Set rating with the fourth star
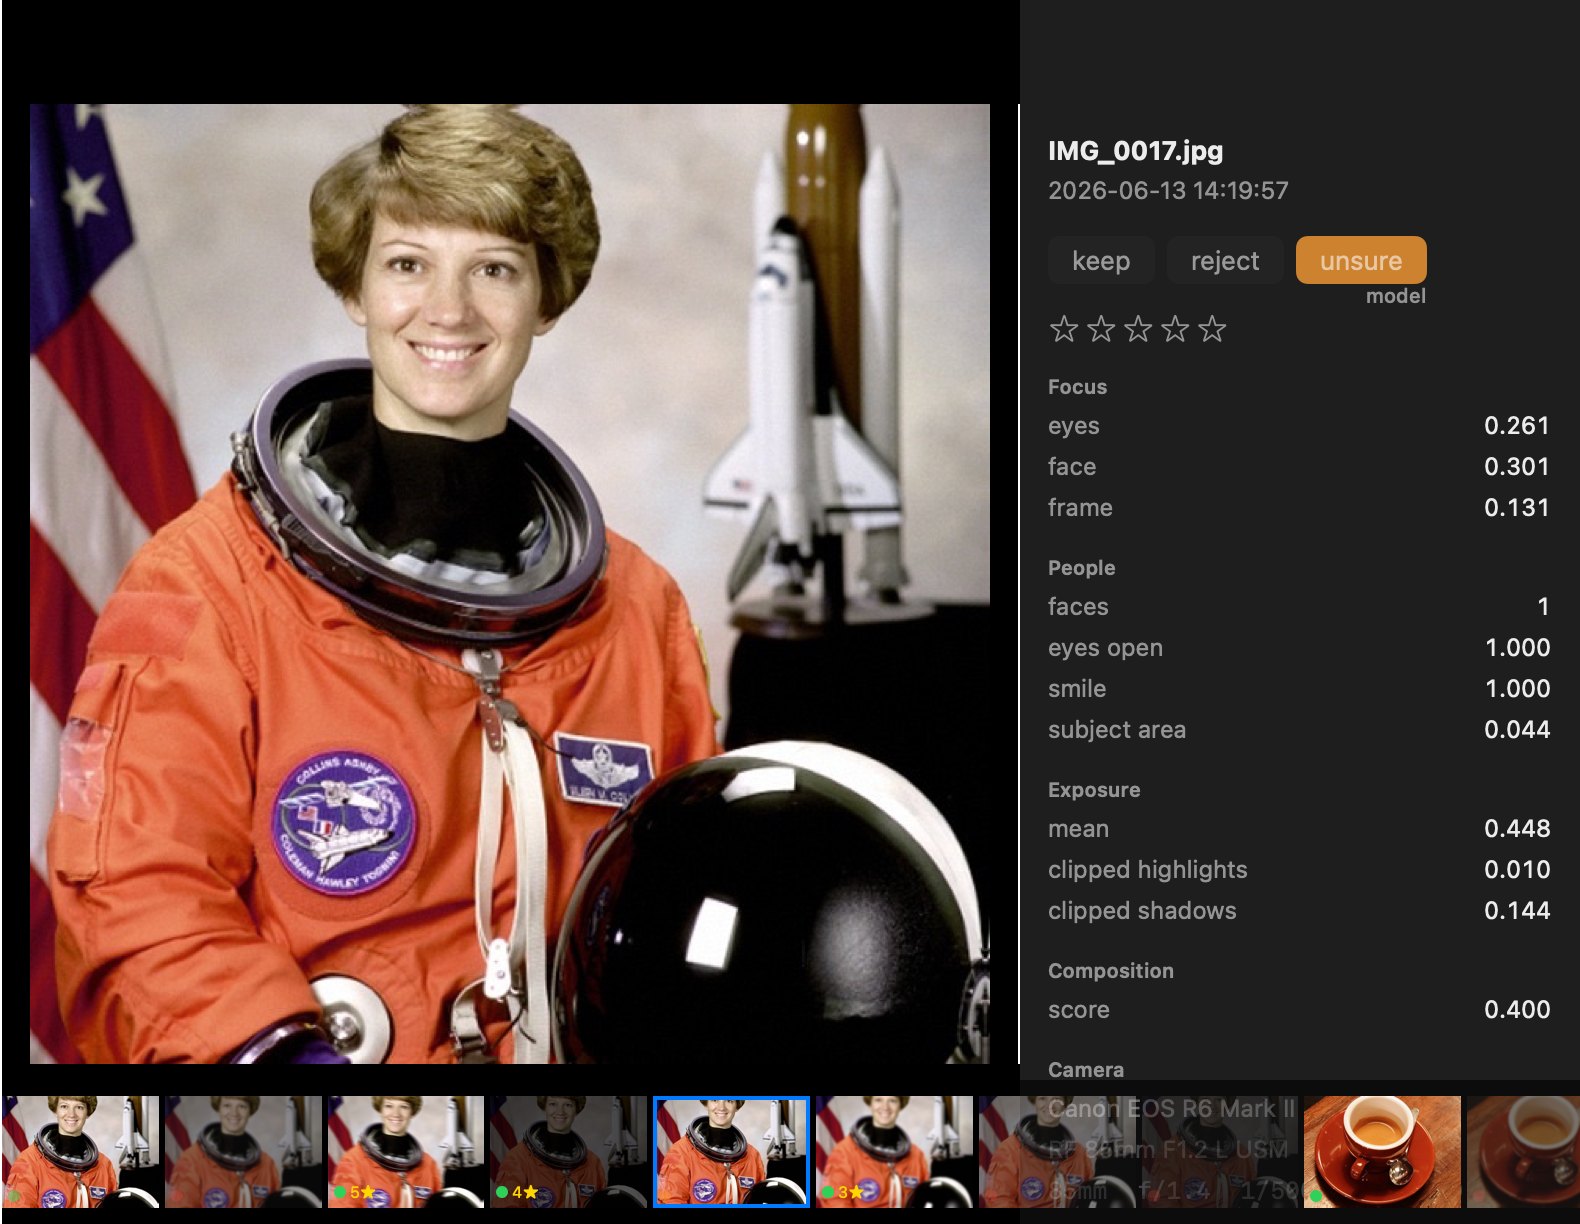Viewport: 1580px width, 1224px height. pos(1175,328)
